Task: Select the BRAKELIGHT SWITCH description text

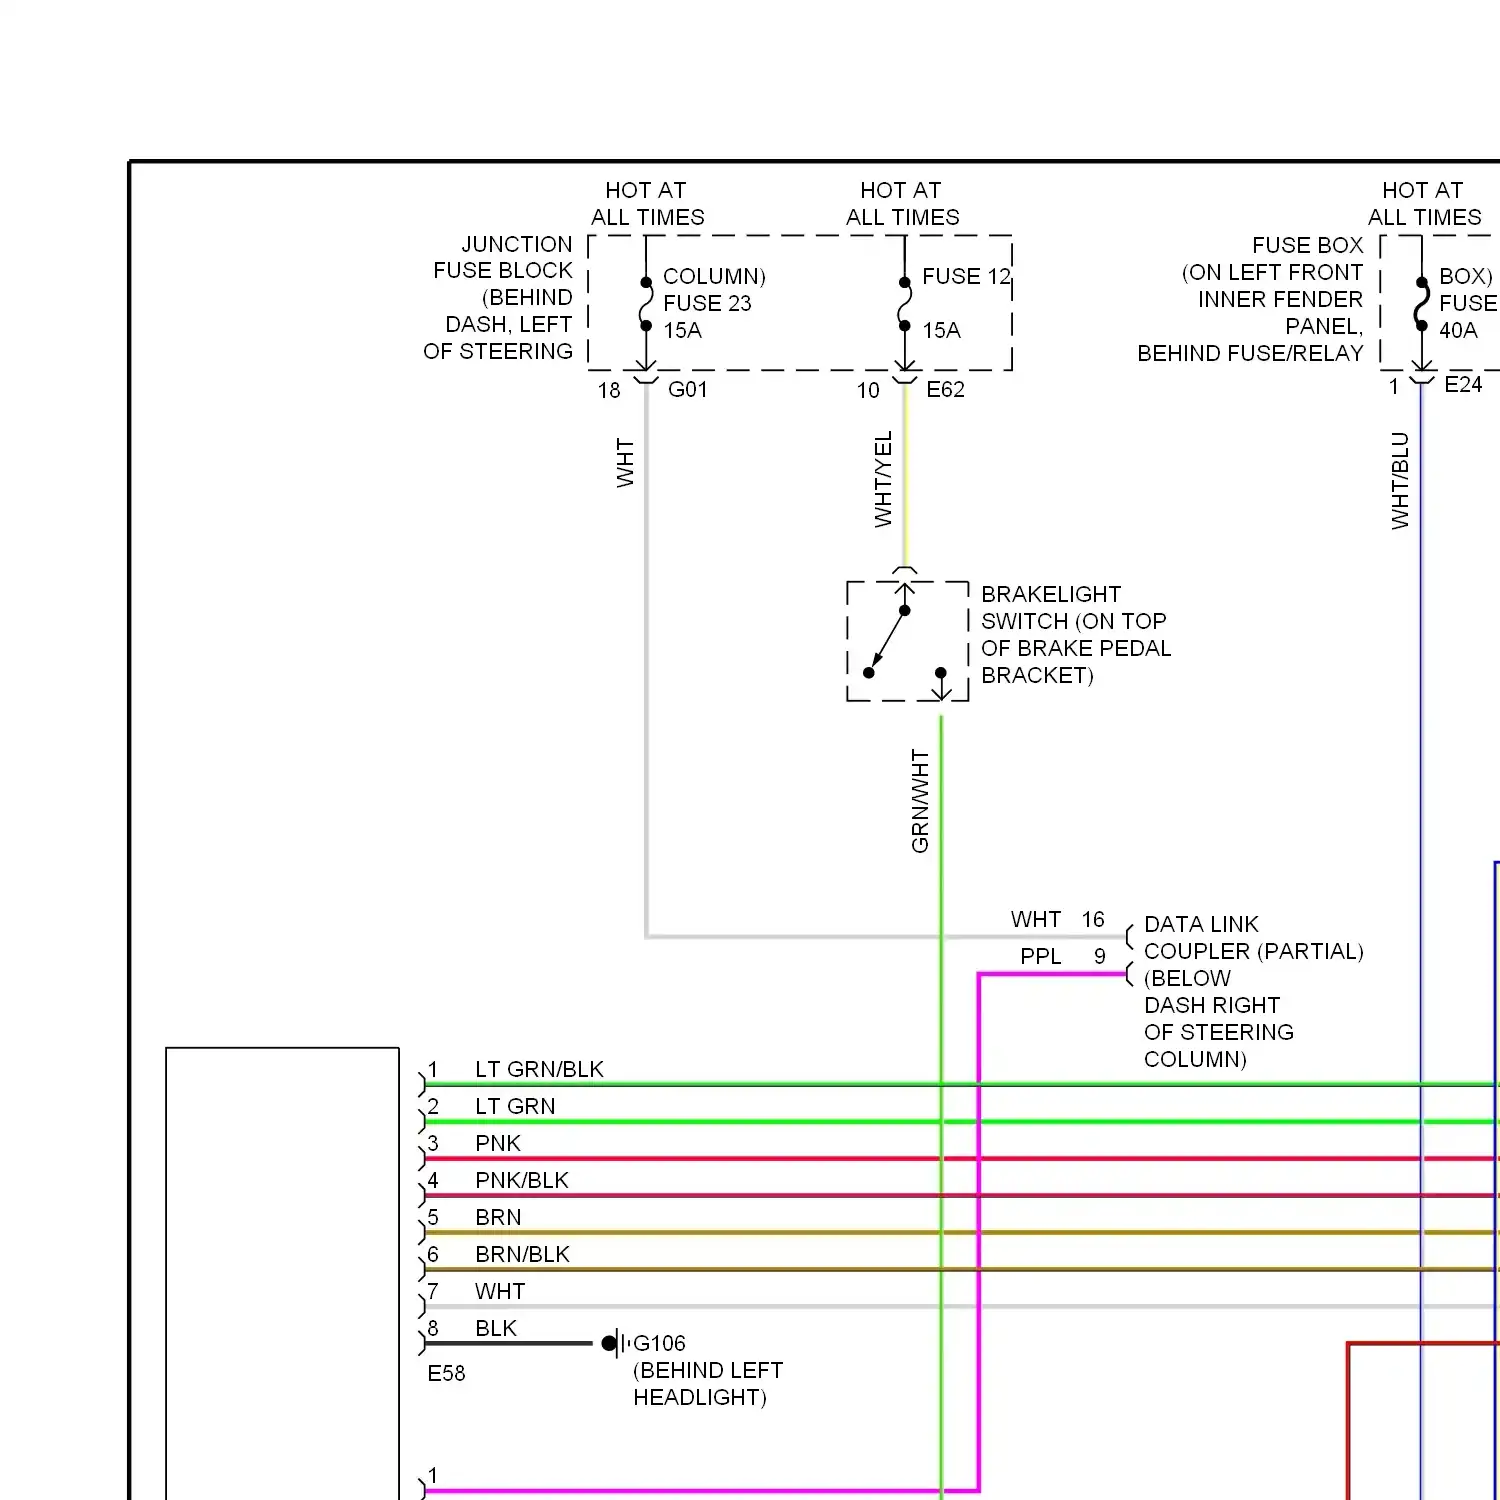Action: (x=1076, y=634)
